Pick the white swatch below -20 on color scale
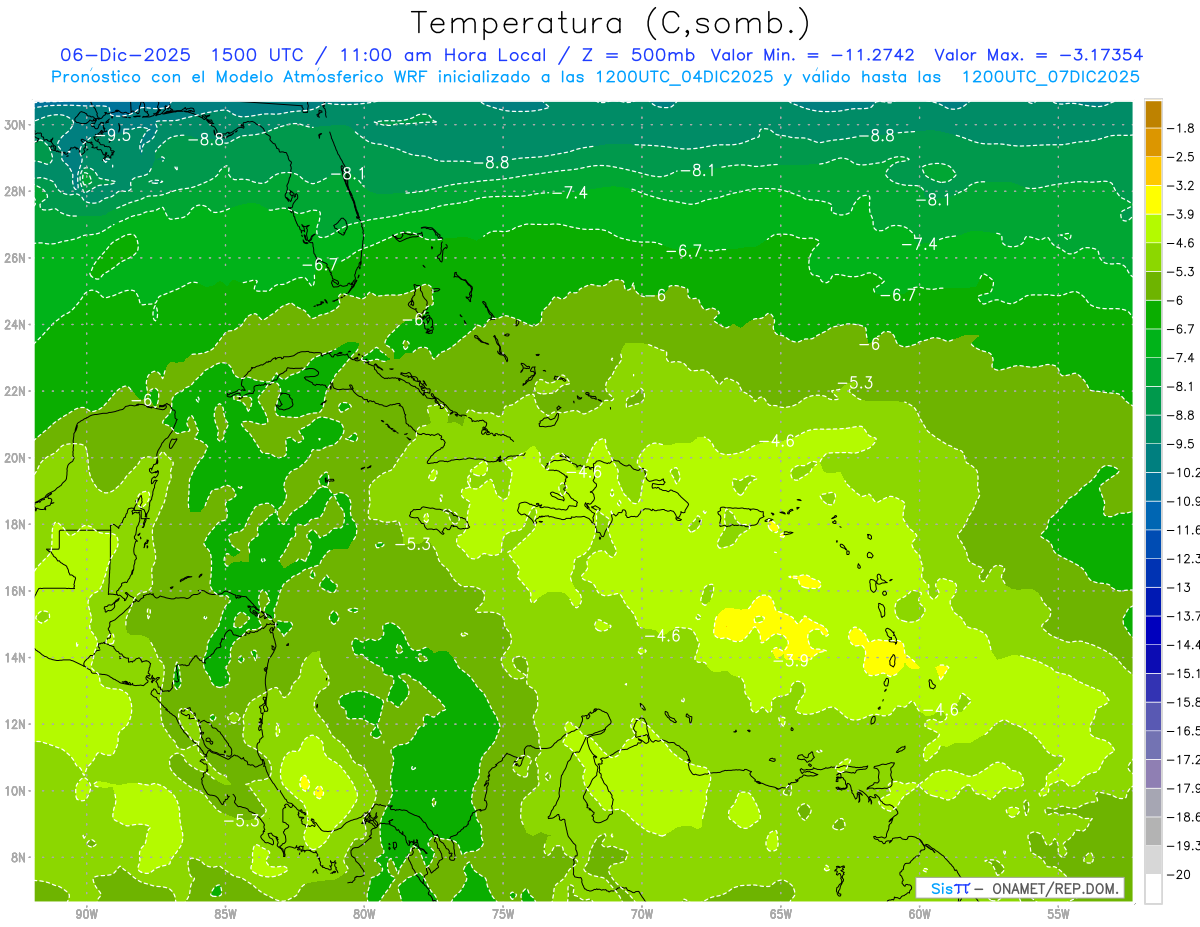 (x=1153, y=888)
